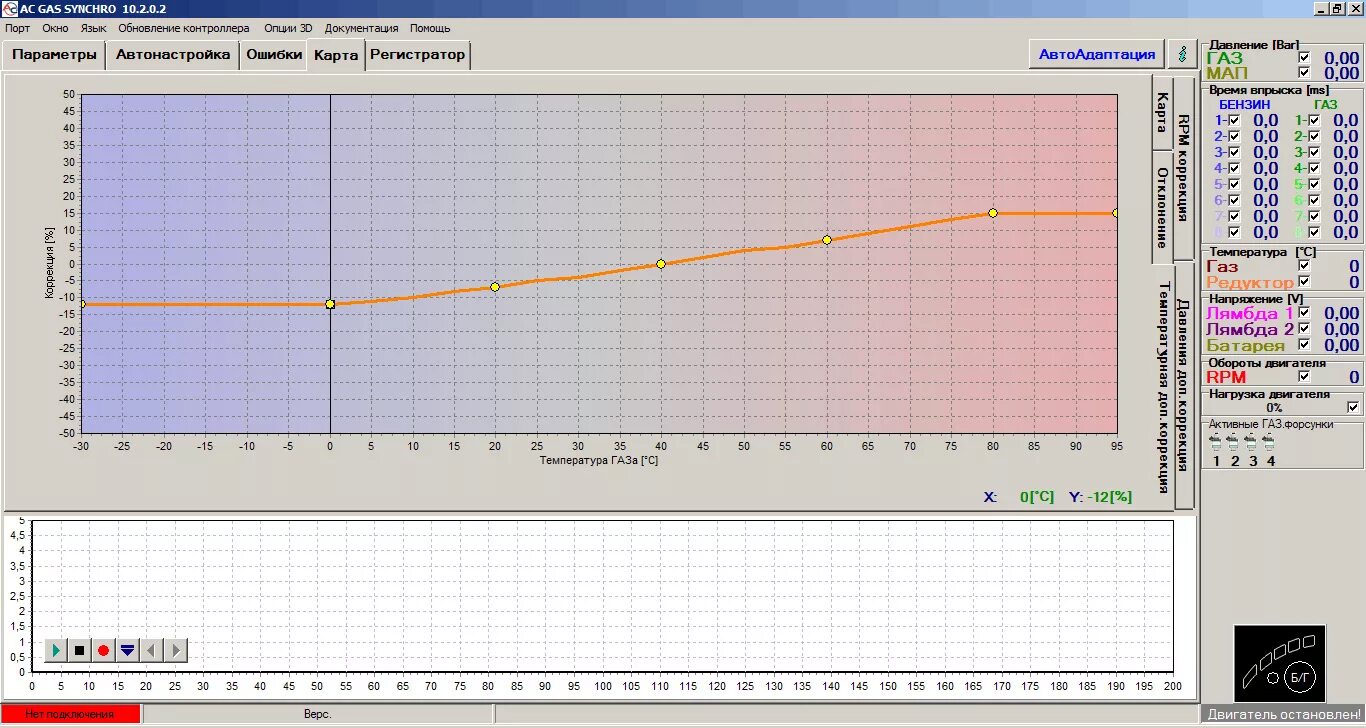The height and width of the screenshot is (728, 1366).
Task: Toggle the Газ temperature checkbox
Action: coord(1303,266)
